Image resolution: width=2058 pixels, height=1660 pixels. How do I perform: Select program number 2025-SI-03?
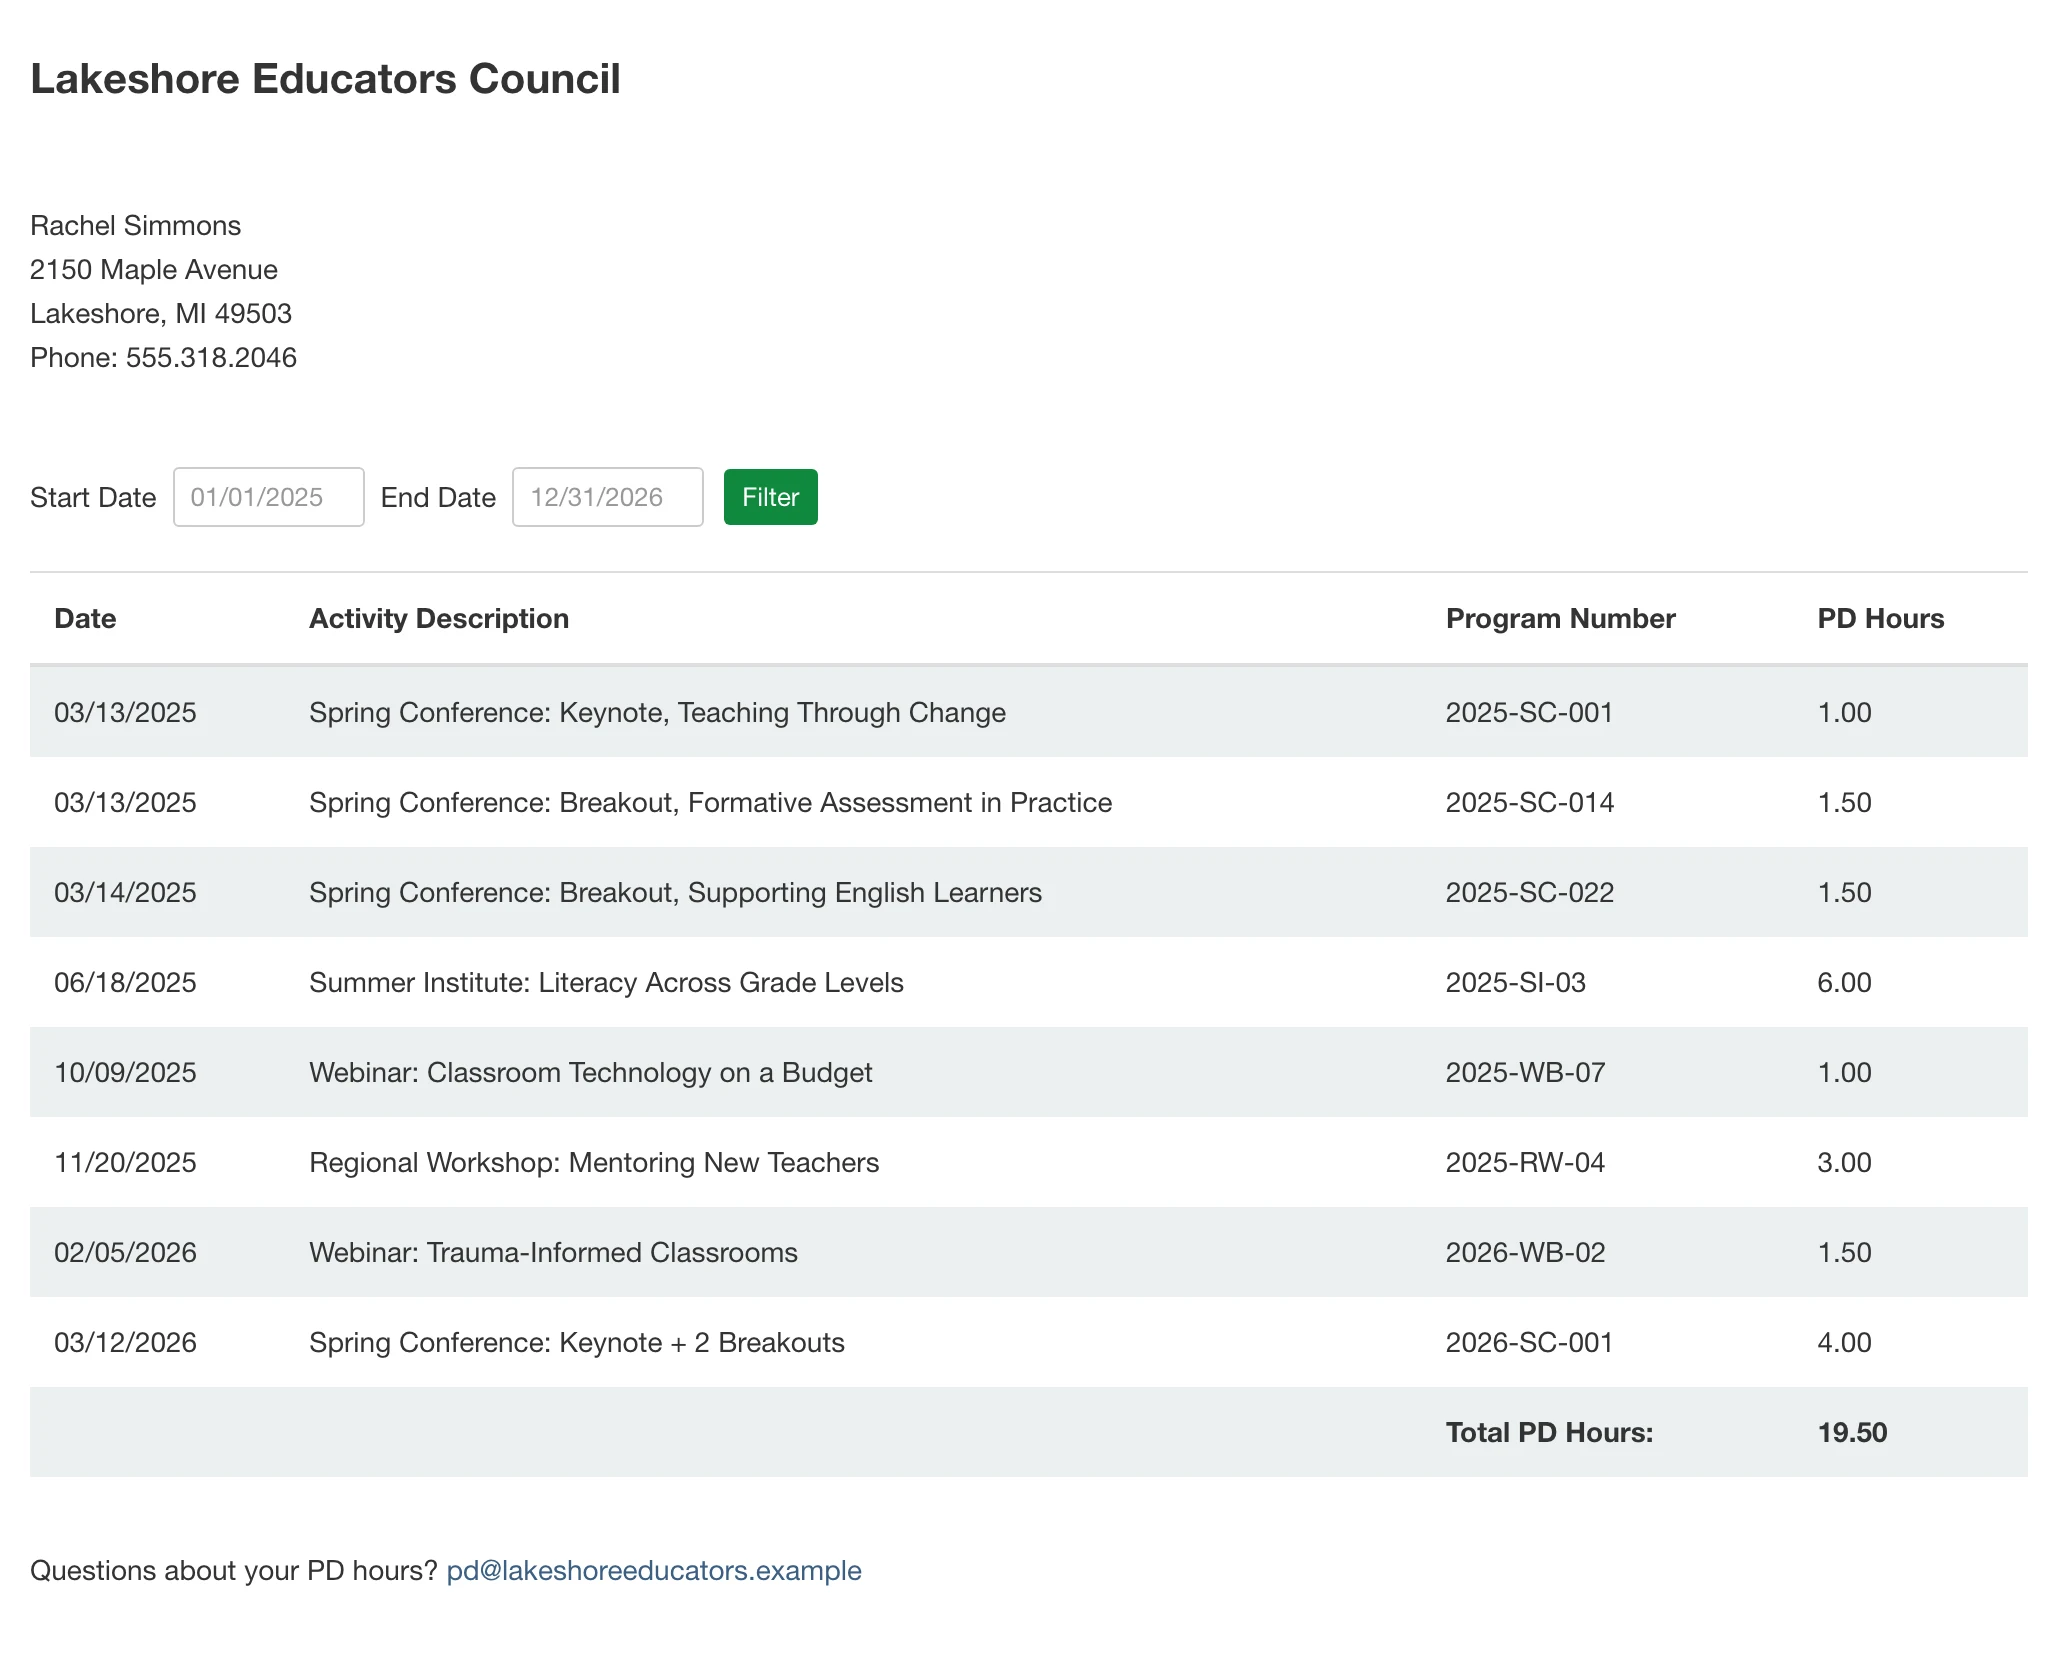coord(1516,982)
